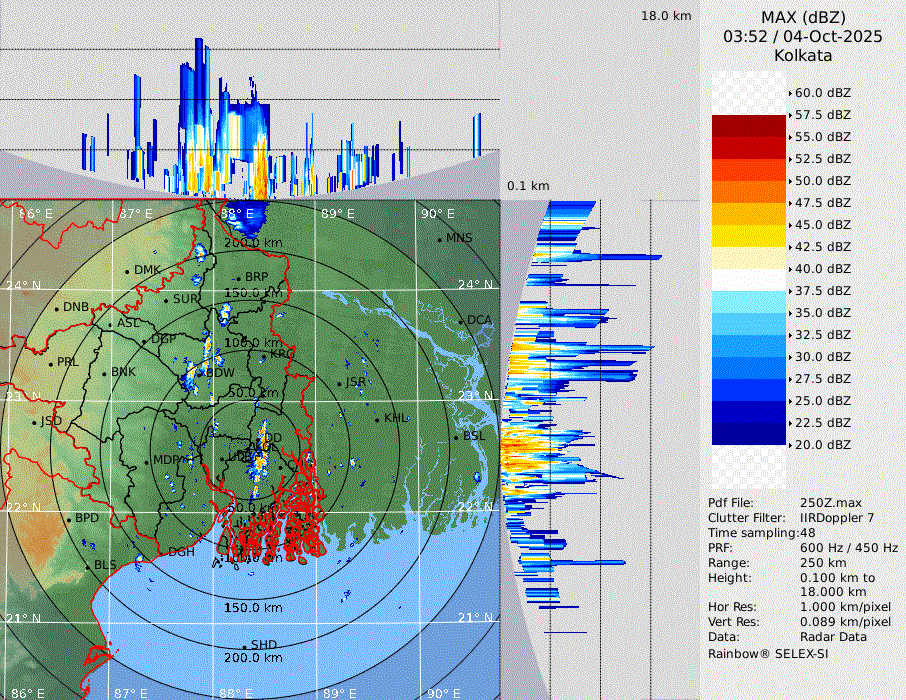Select the JSR station marker
906x700 pixels.
pyautogui.click(x=340, y=383)
